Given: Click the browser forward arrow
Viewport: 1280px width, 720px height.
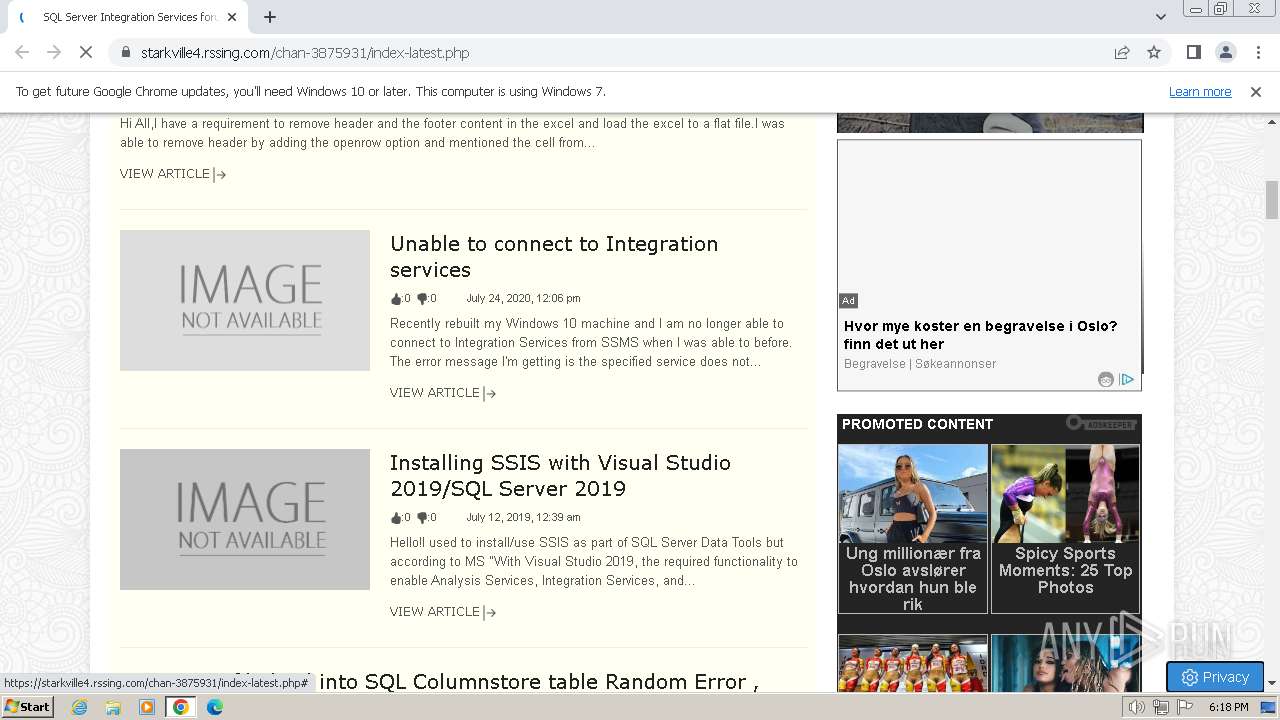Looking at the screenshot, I should pyautogui.click(x=54, y=52).
